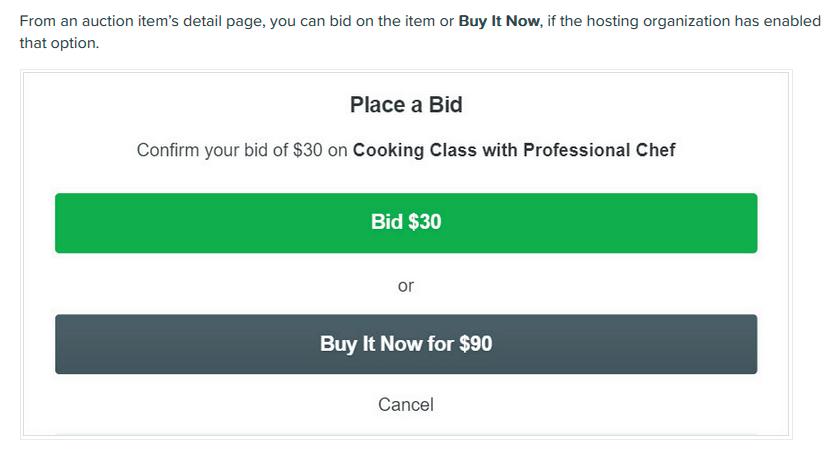The width and height of the screenshot is (838, 460).
Task: Click bold Buy It Now in intro paragraph
Action: pyautogui.click(x=498, y=21)
